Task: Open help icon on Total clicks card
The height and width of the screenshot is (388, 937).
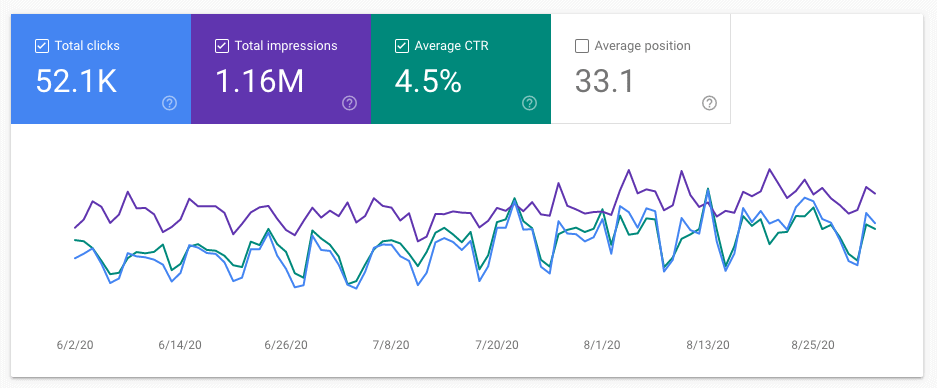Action: pos(170,103)
